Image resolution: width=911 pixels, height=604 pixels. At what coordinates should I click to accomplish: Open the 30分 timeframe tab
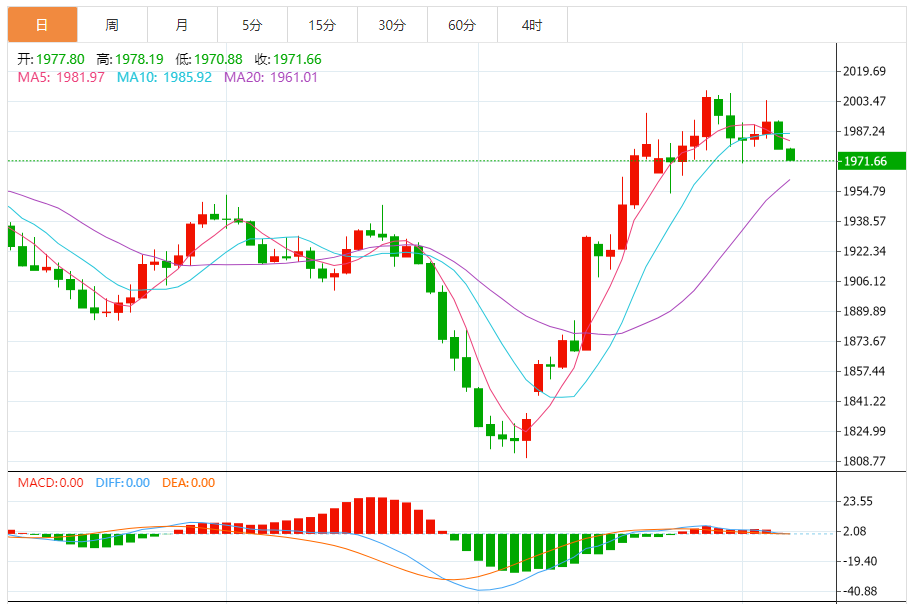[392, 25]
